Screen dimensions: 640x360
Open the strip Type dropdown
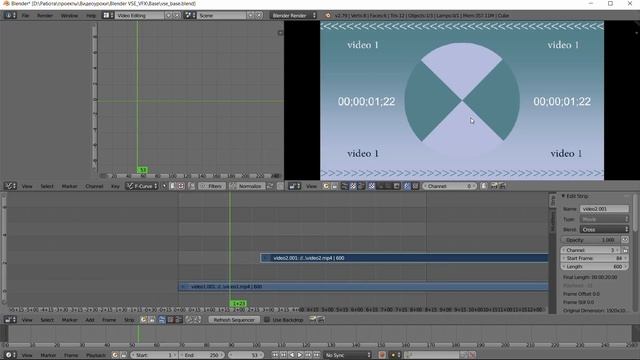pyautogui.click(x=604, y=219)
